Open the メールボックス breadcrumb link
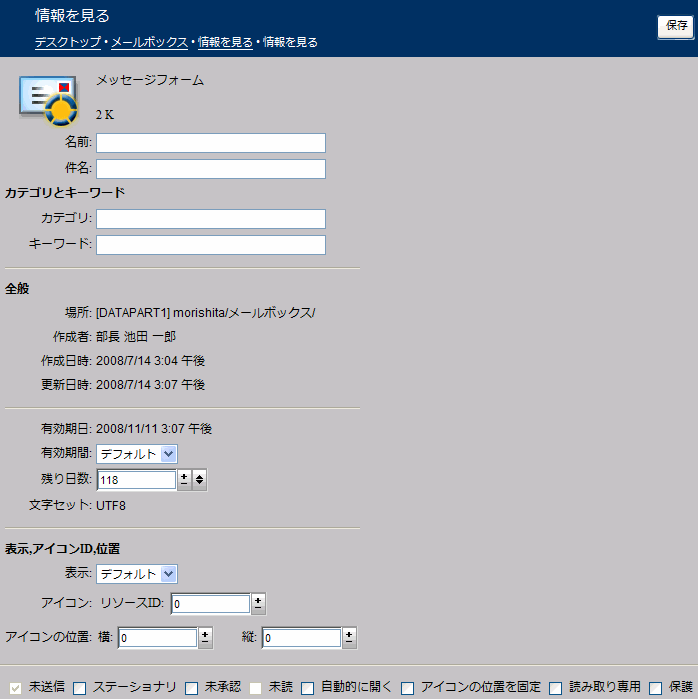Screen dimensions: 698x699 (x=149, y=43)
